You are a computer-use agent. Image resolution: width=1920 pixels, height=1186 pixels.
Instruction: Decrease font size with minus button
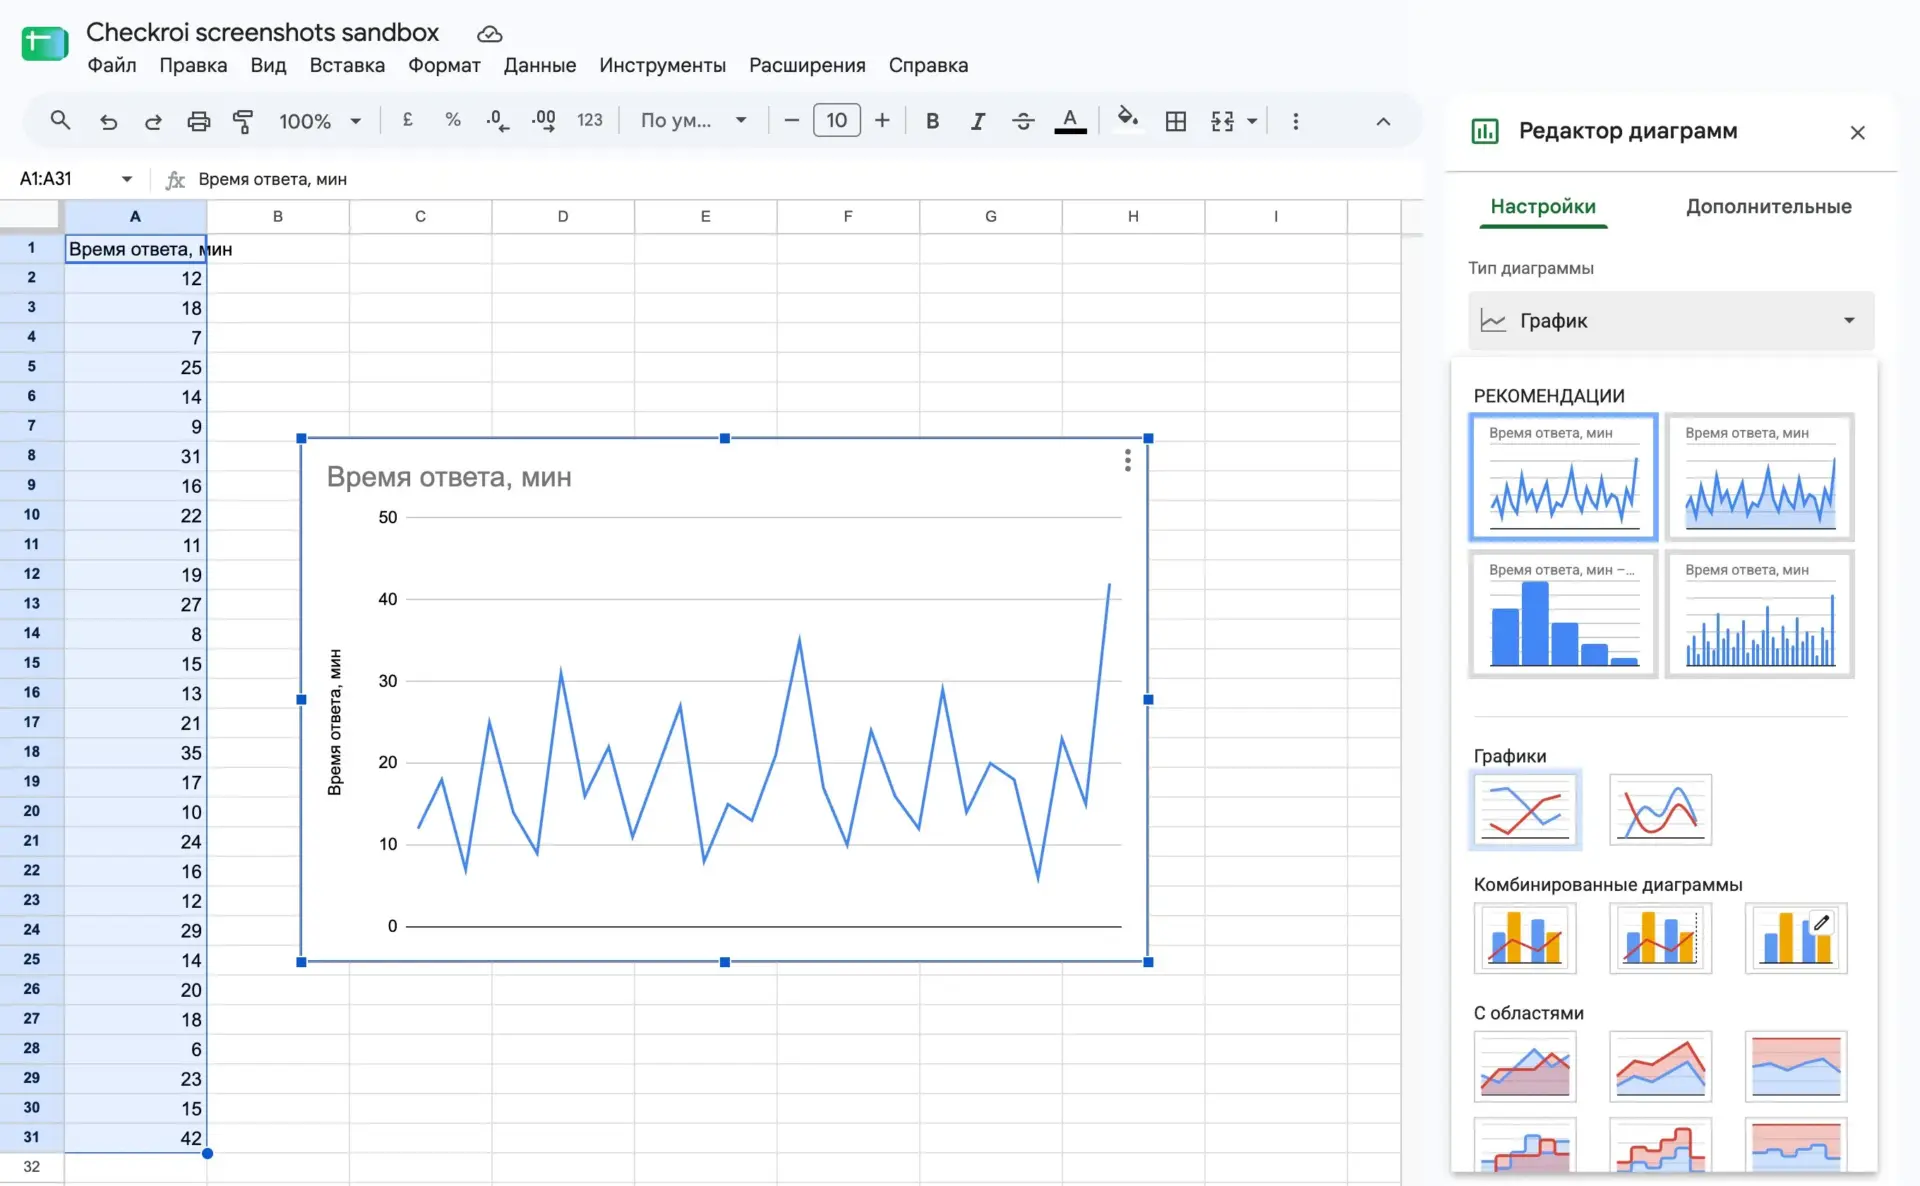click(791, 121)
